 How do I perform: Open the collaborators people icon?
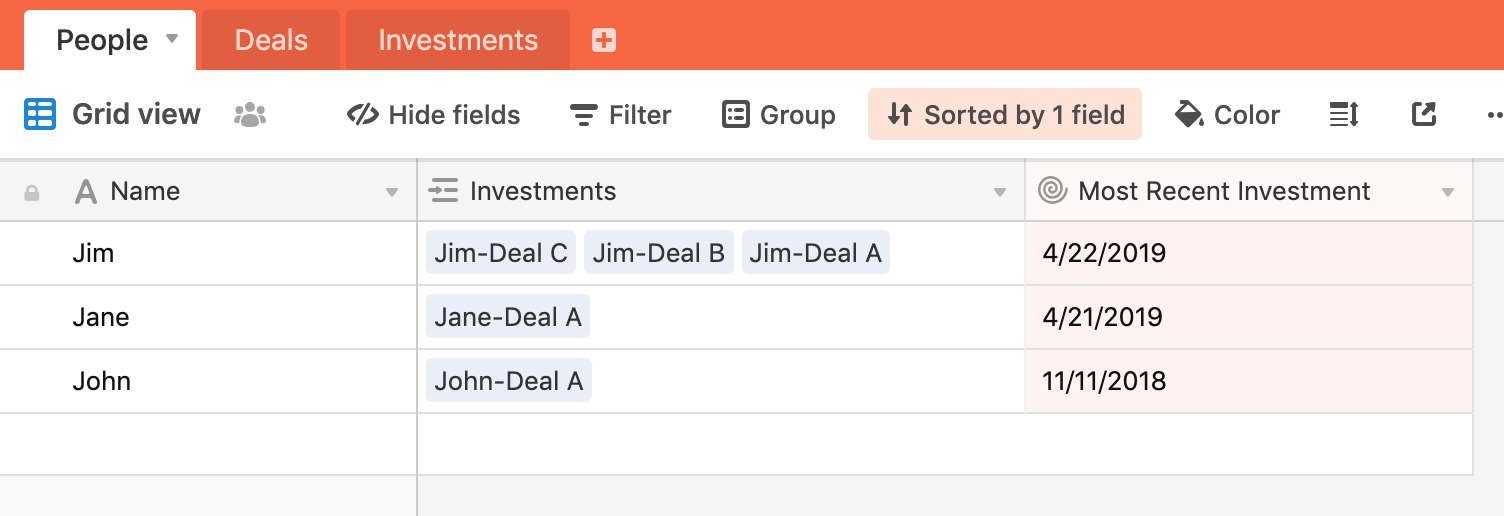250,115
